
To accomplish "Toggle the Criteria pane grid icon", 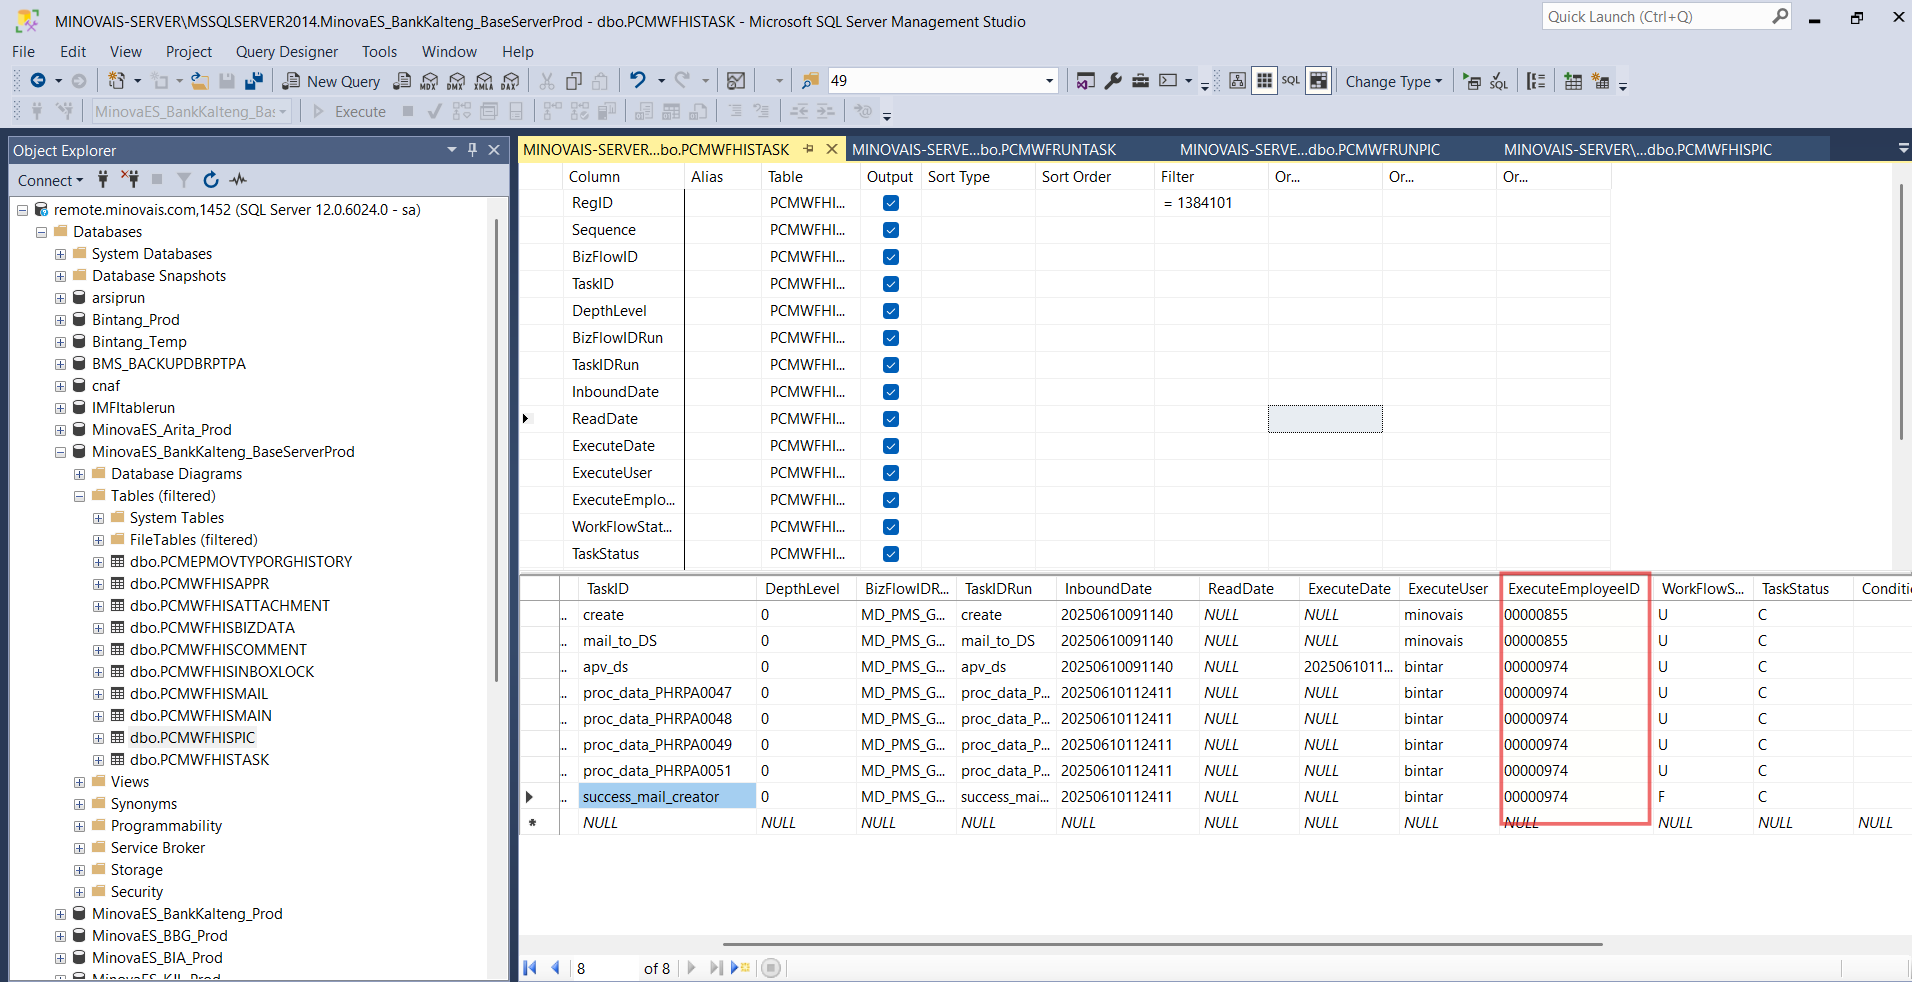I will pos(1264,81).
